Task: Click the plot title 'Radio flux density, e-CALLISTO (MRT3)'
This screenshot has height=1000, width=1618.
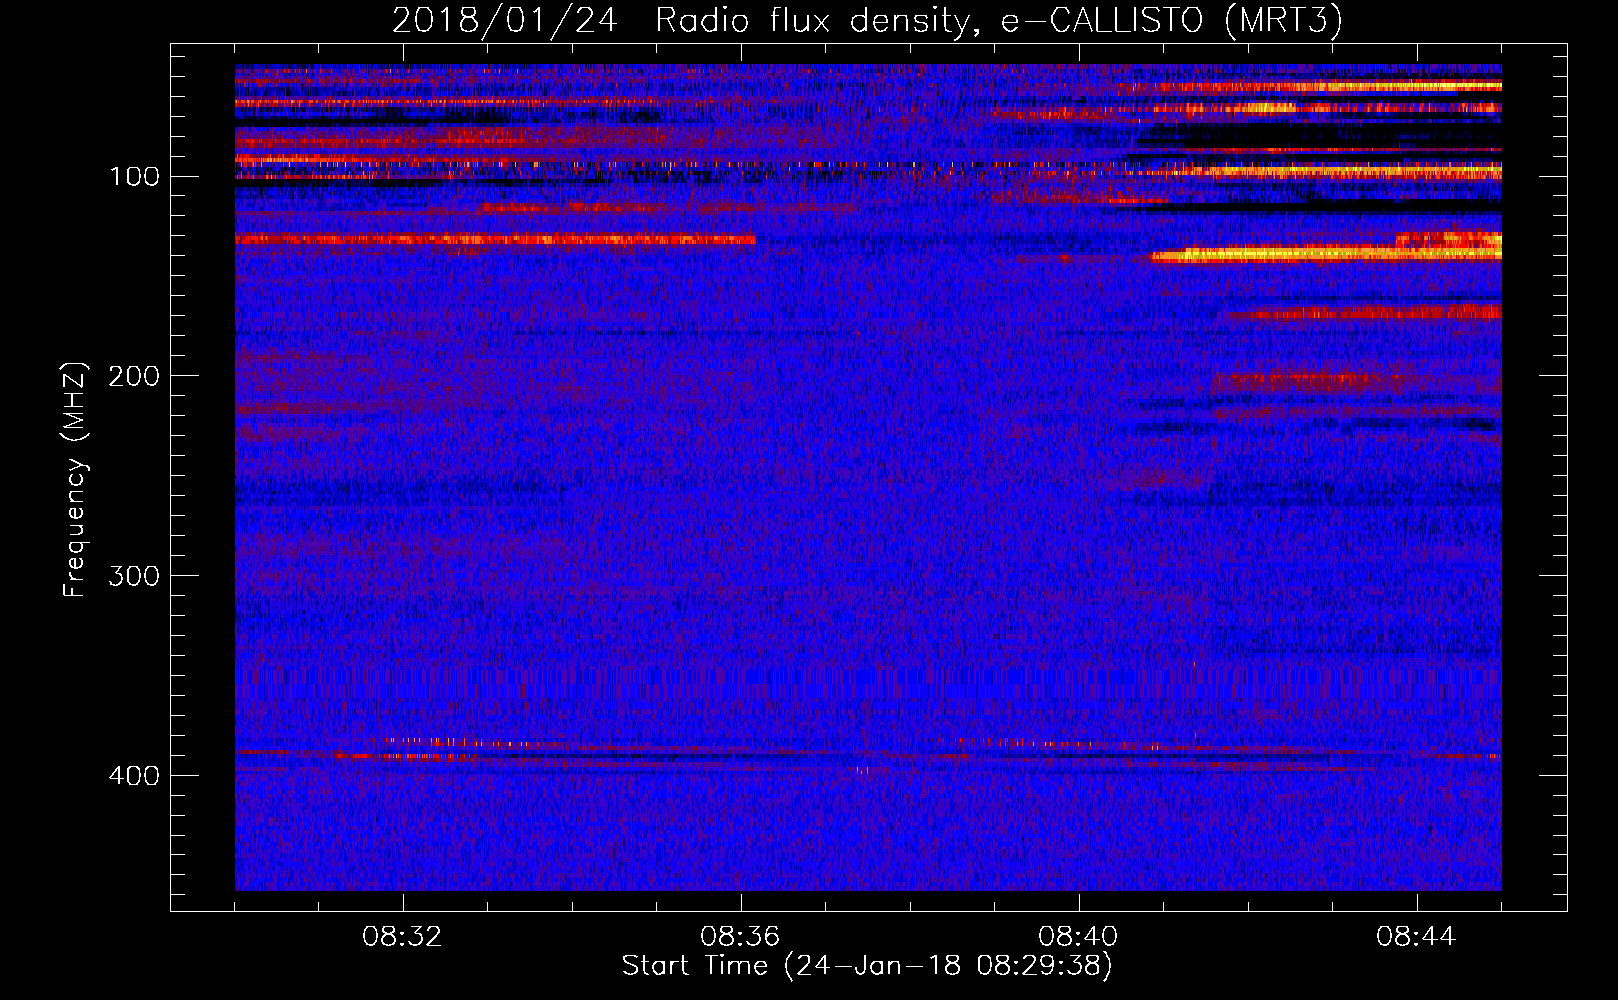Action: 999,20
